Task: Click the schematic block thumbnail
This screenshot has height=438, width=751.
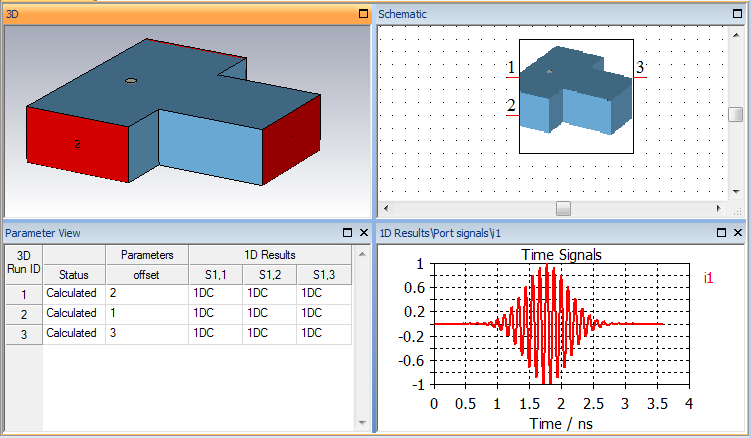Action: click(576, 96)
